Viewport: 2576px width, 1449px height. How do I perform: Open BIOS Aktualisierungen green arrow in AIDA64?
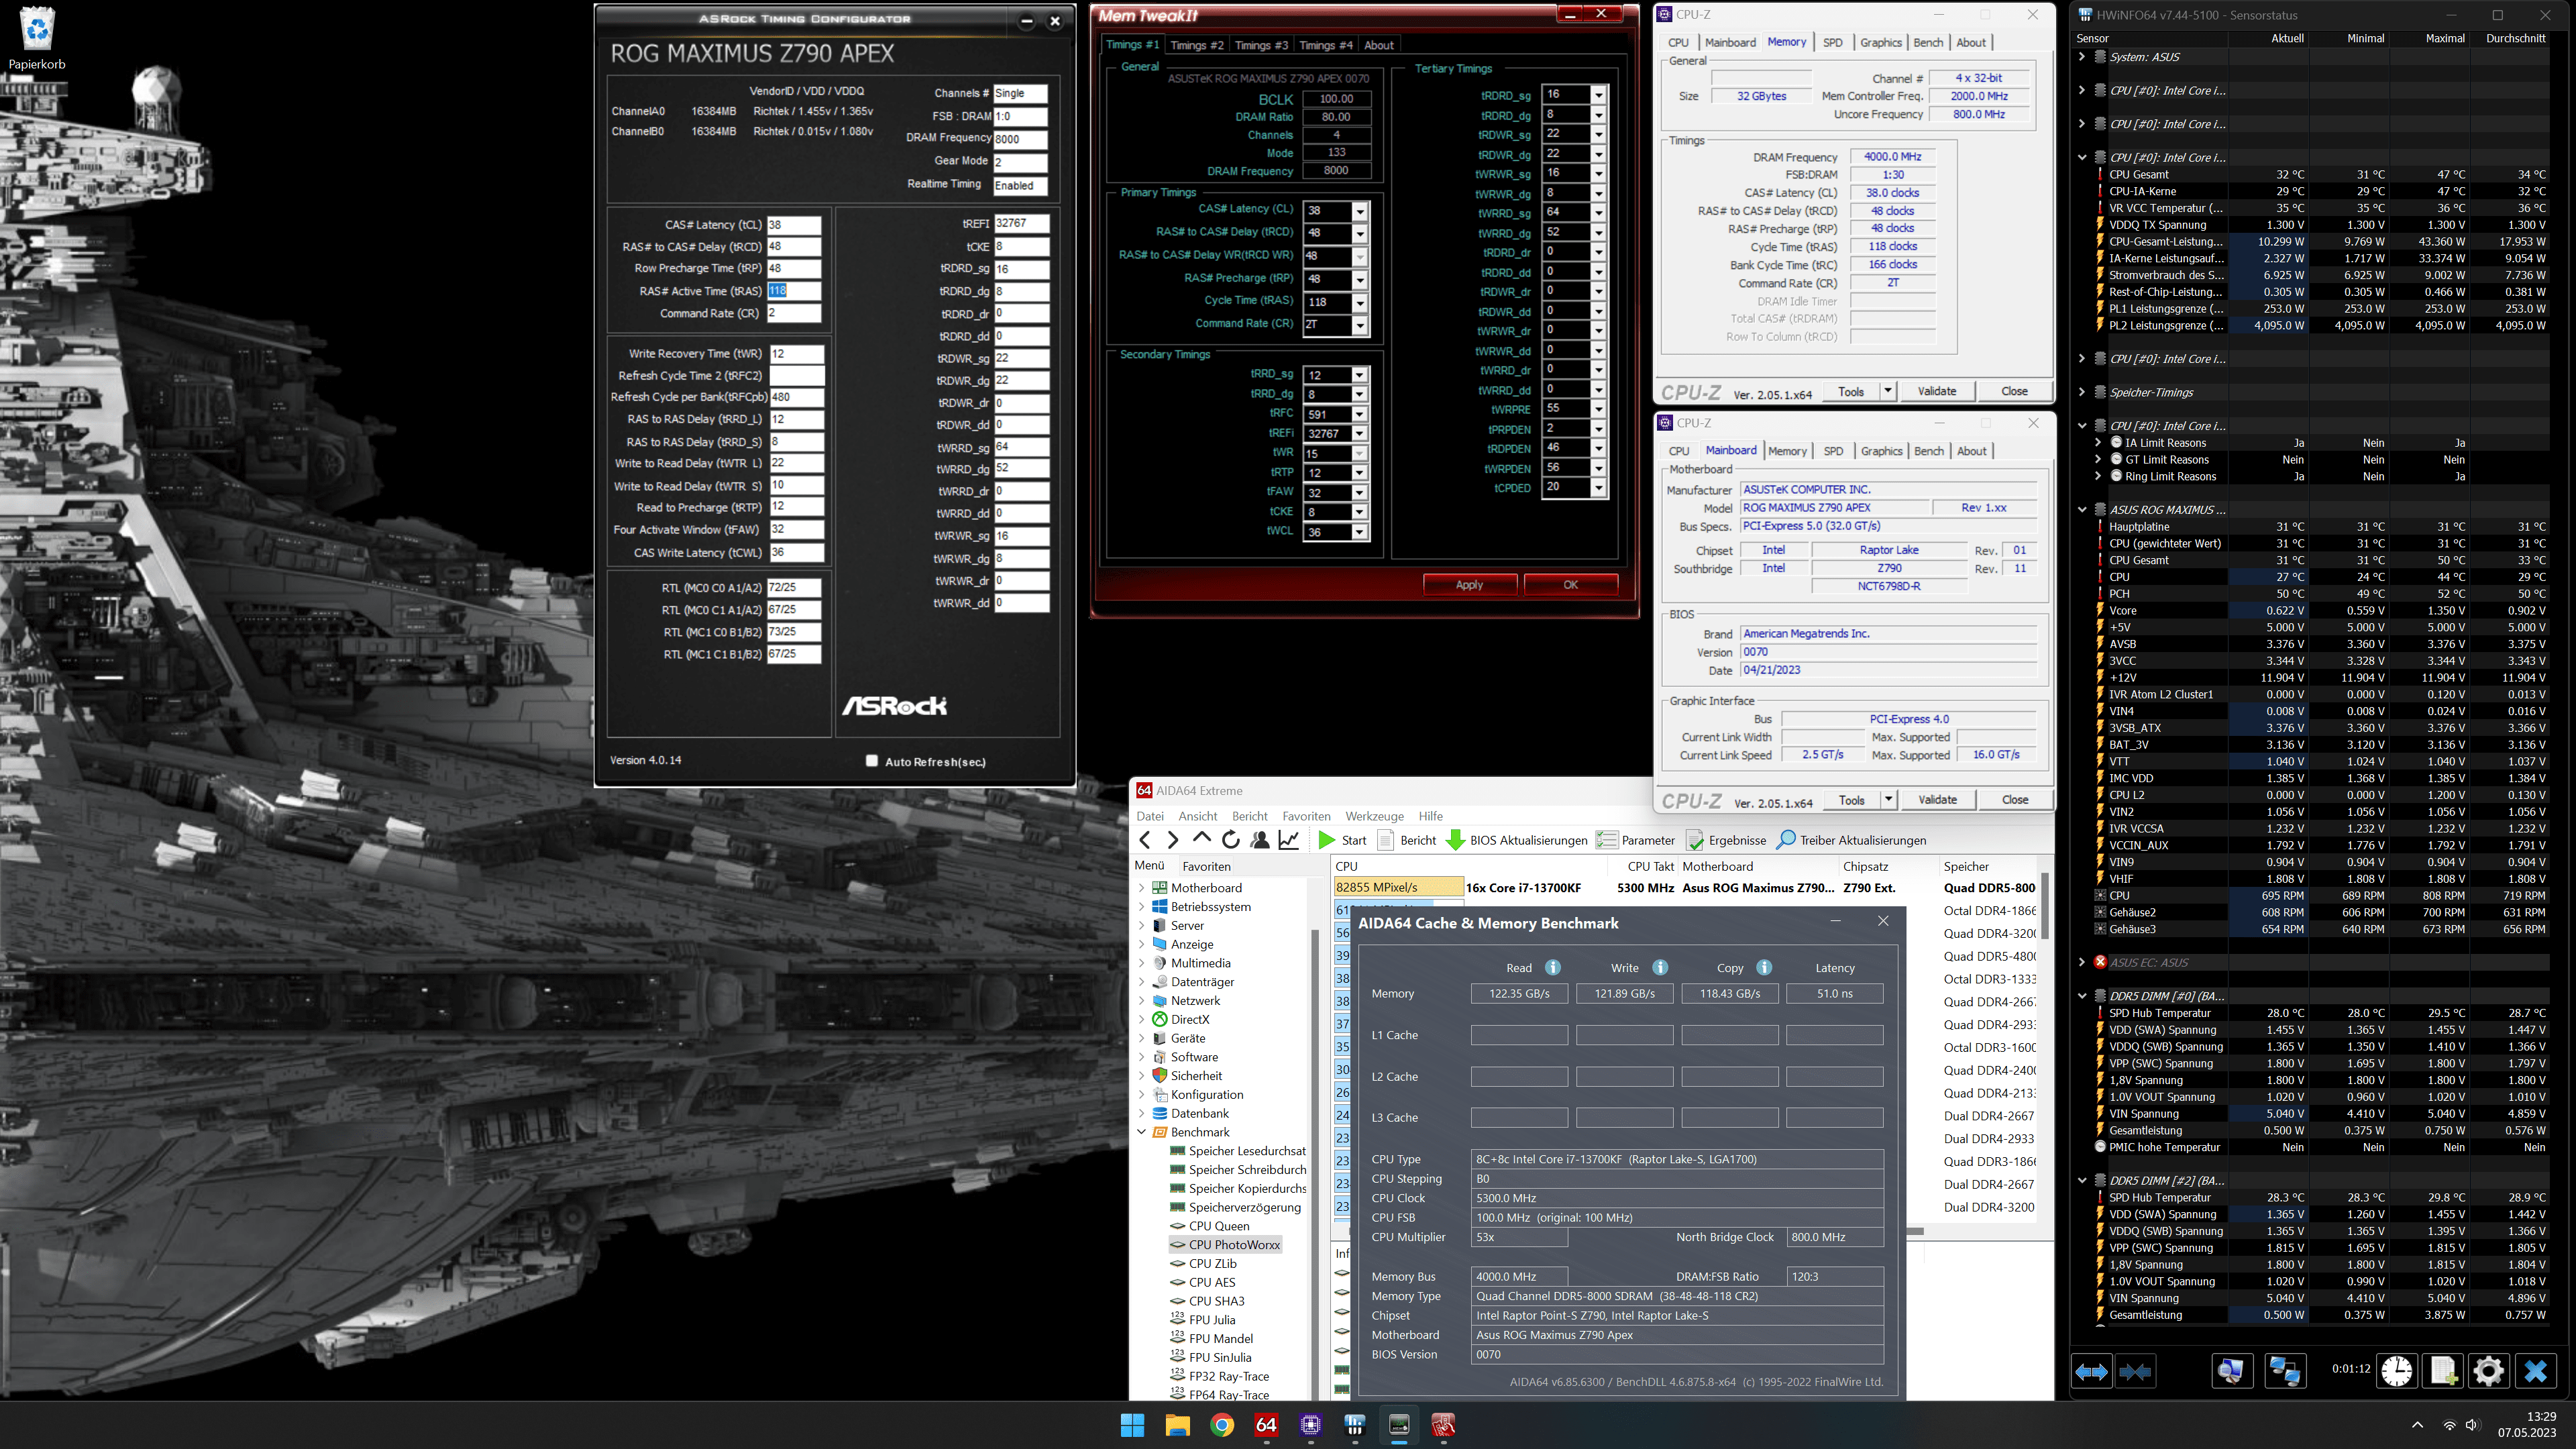tap(1456, 840)
